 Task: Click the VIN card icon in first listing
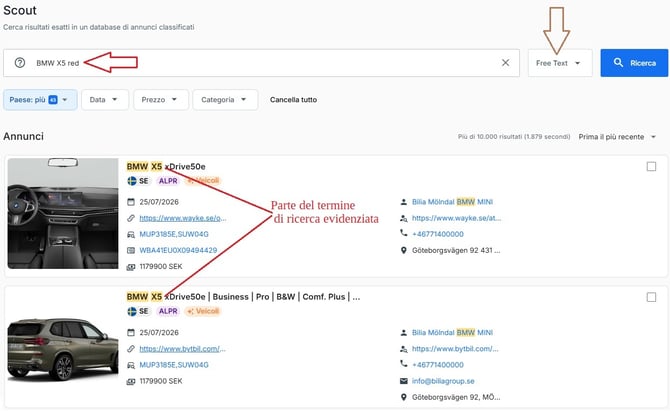tap(131, 250)
